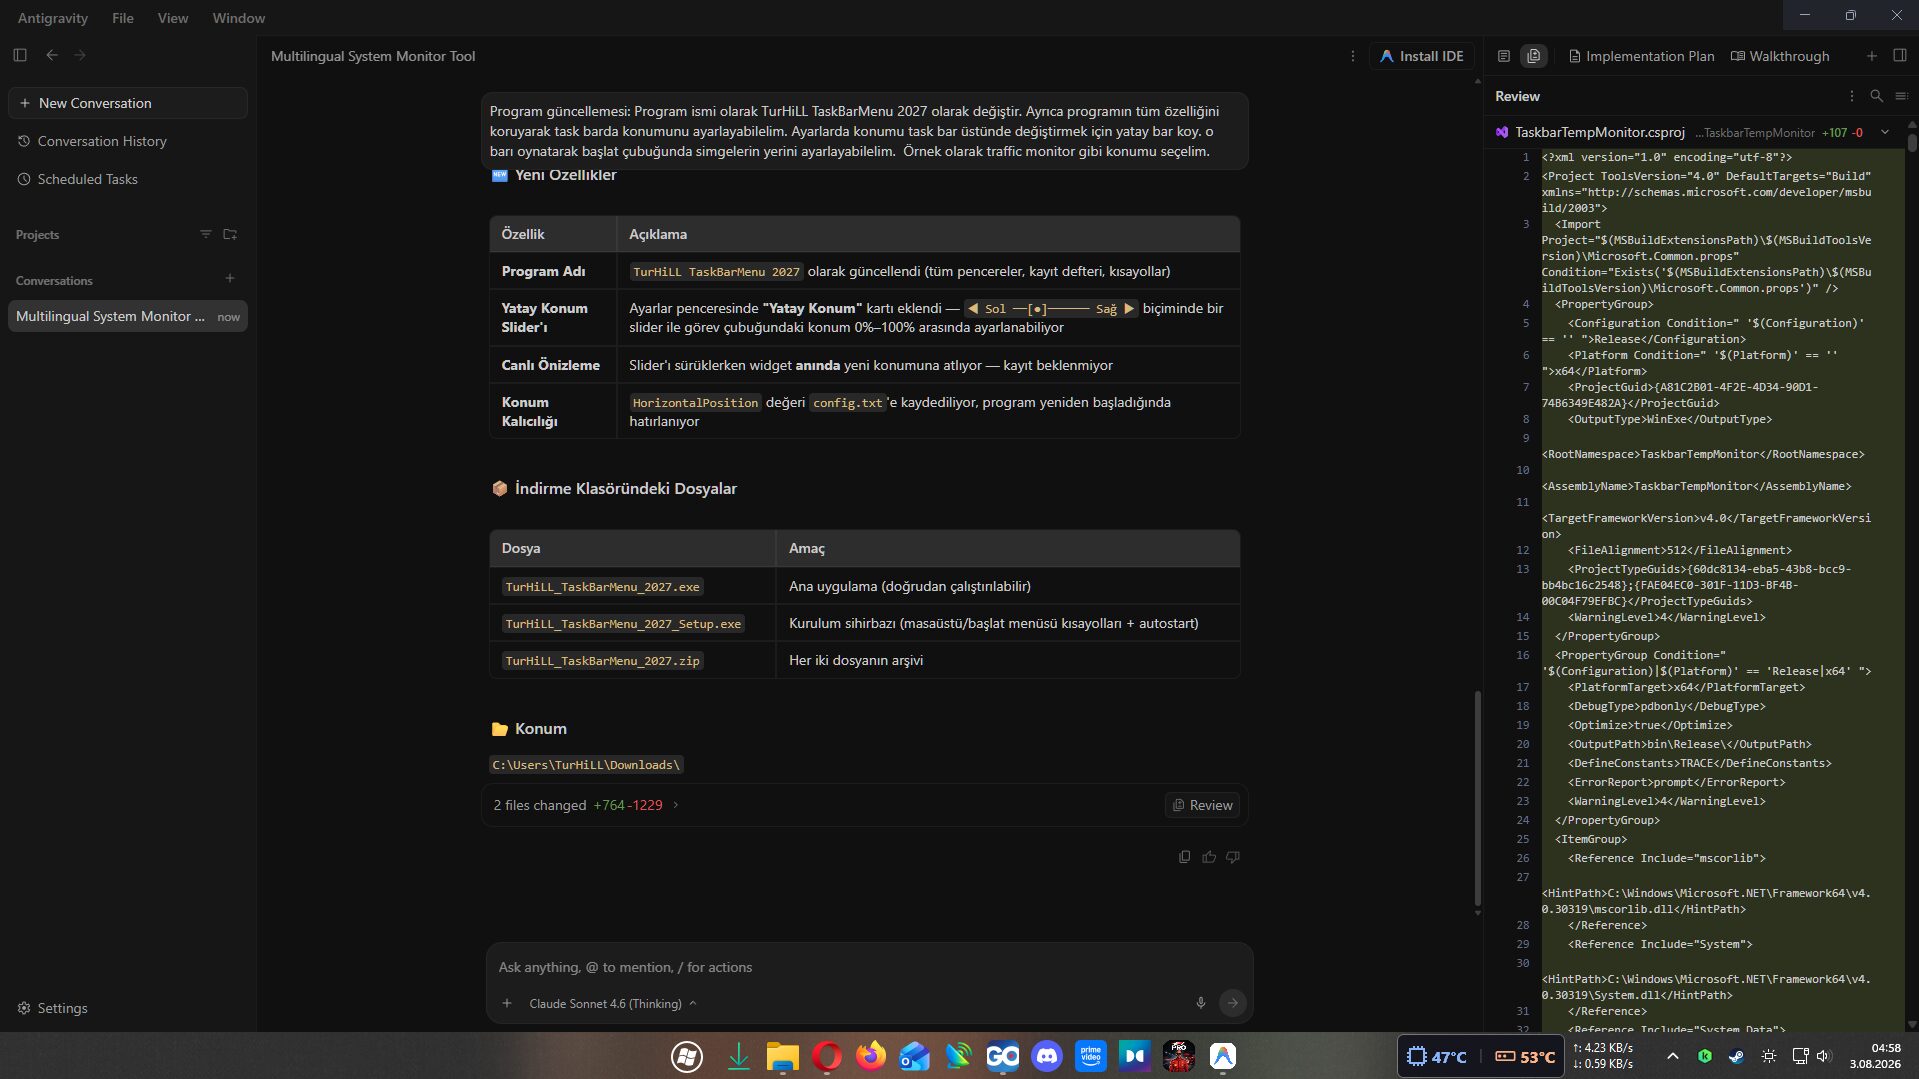
Task: Go back with the left arrow
Action: pyautogui.click(x=52, y=55)
